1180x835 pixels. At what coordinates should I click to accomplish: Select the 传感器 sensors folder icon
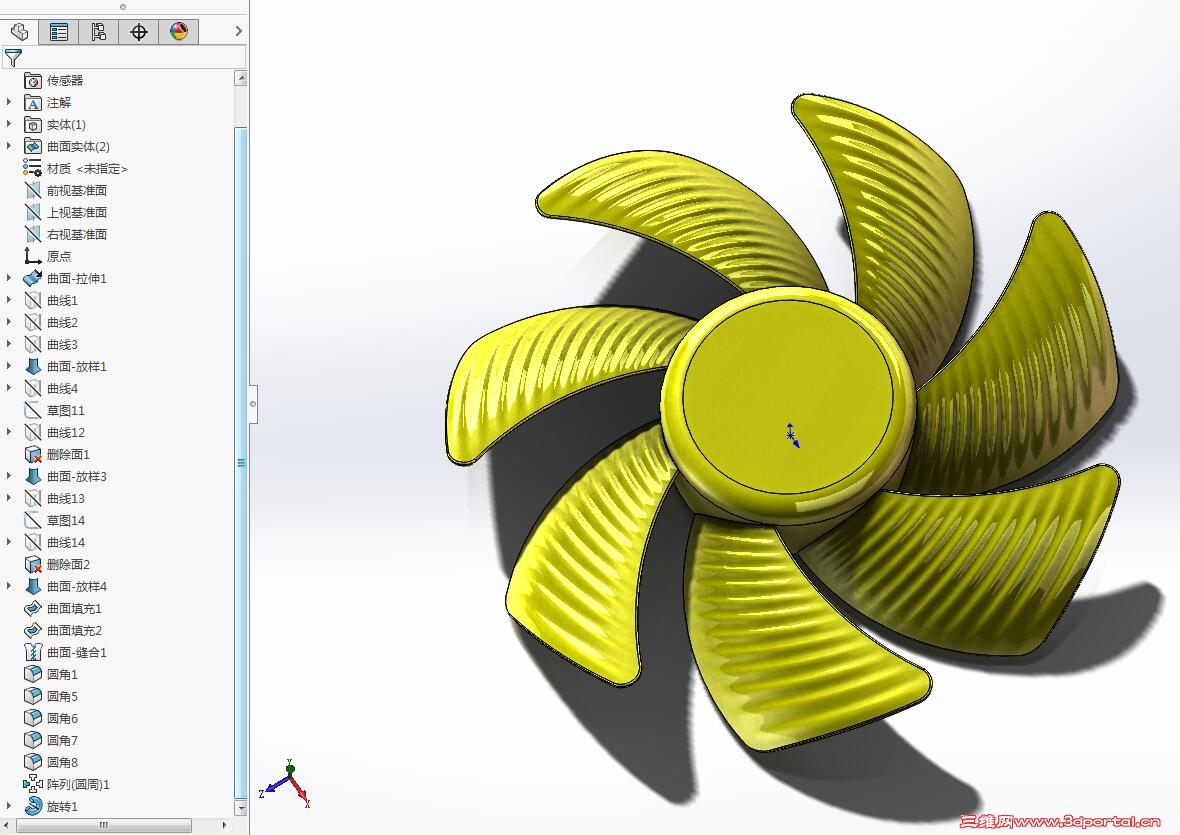[32, 80]
